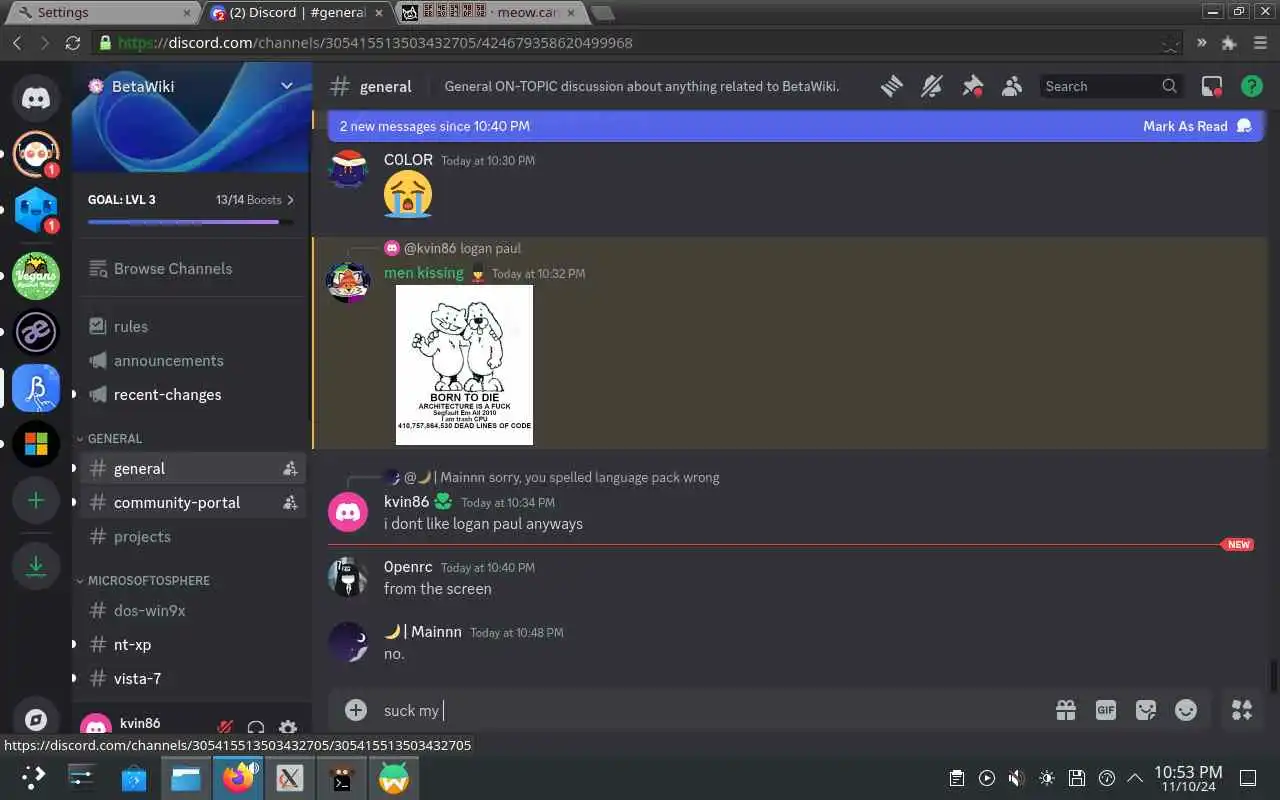Open the recent-changes channel
This screenshot has height=800, width=1280.
[x=192, y=394]
